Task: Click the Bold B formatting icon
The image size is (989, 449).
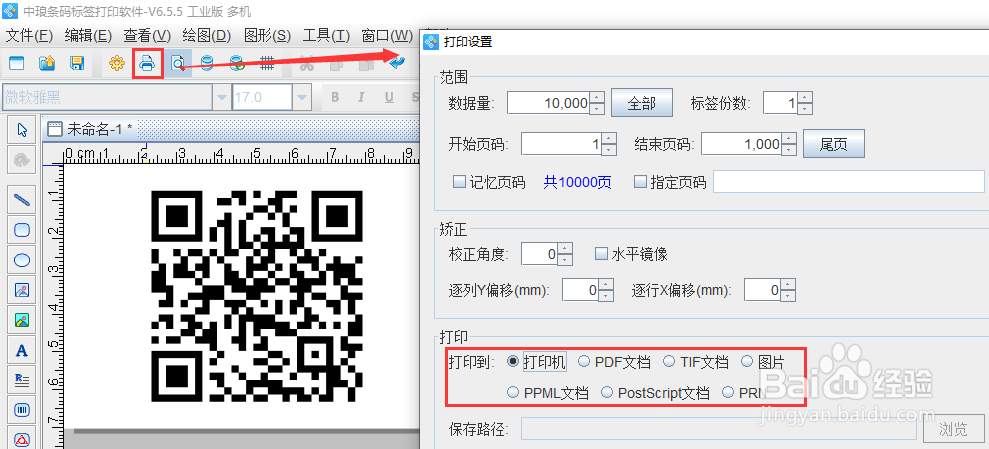Action: click(x=335, y=97)
